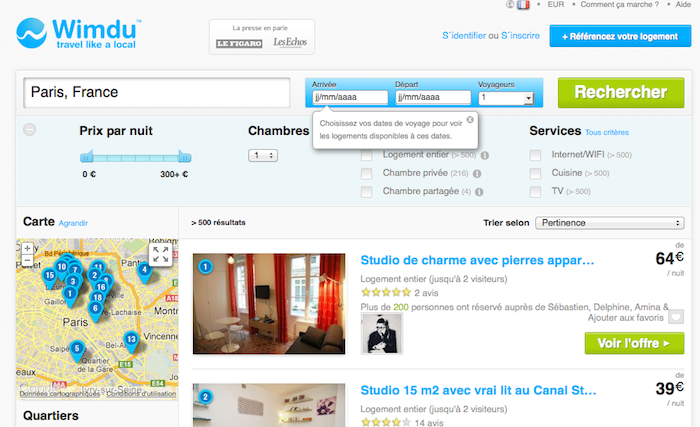
Task: Close the travel dates tooltip
Action: coord(470,120)
